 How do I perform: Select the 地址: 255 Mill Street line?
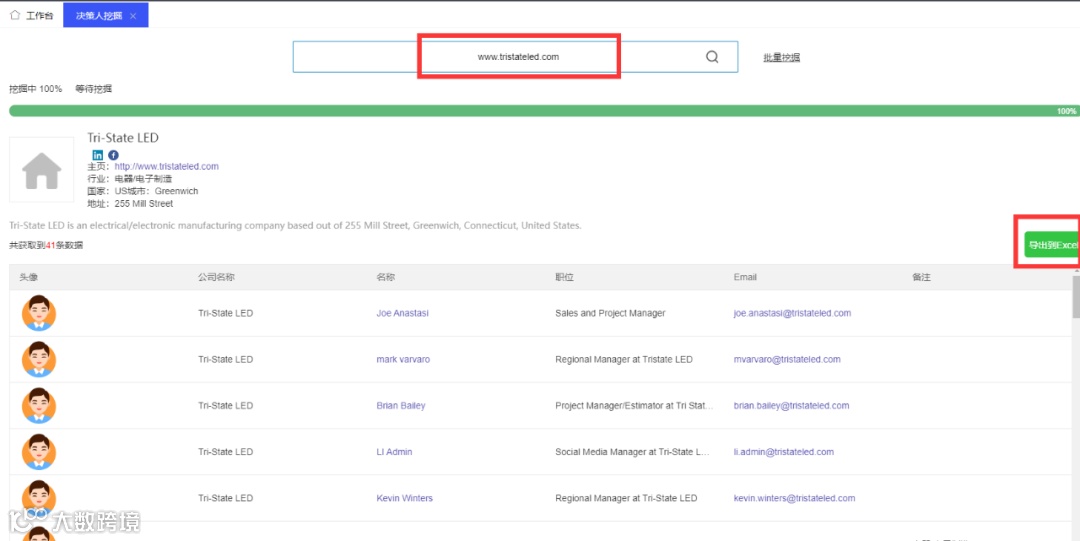[x=129, y=203]
